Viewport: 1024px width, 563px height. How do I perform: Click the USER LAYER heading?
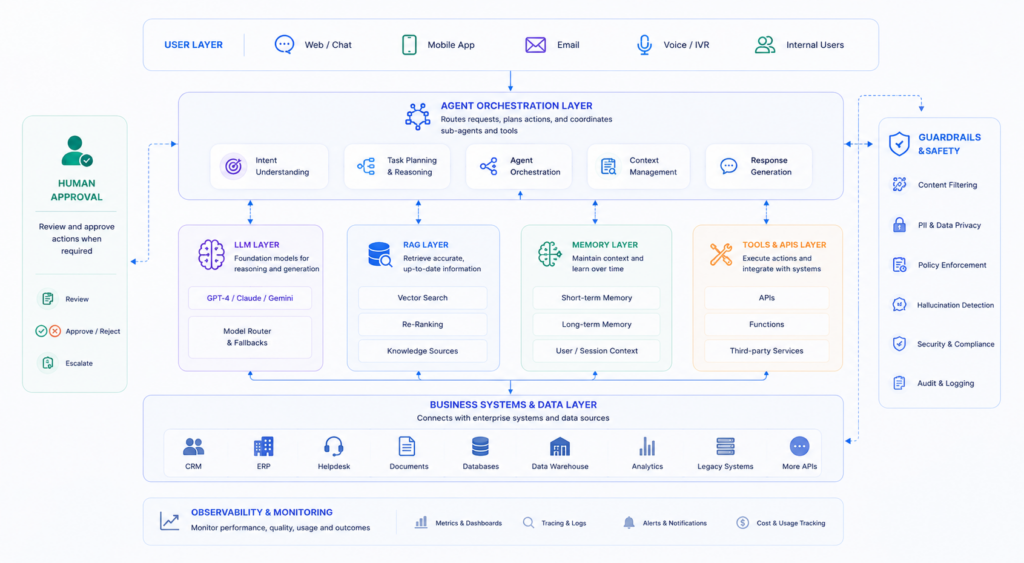(193, 45)
